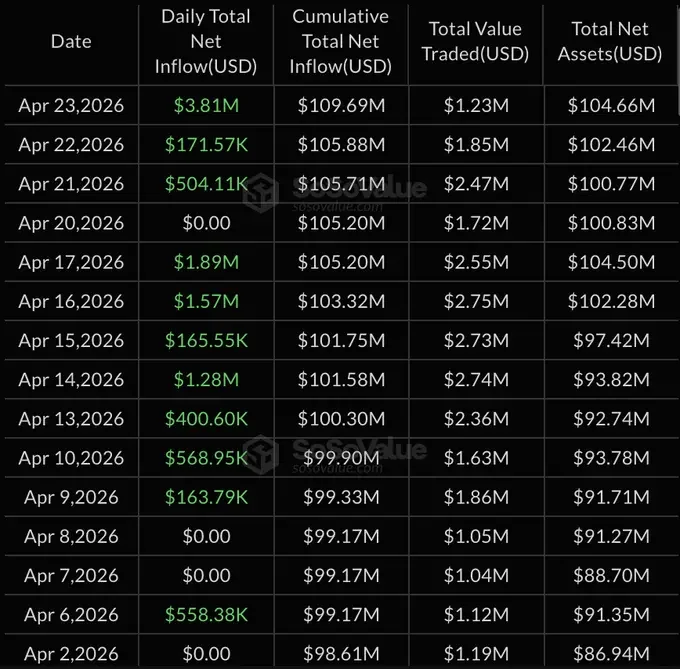The height and width of the screenshot is (669, 680).
Task: Click the Apr 20,2026 date cell
Action: click(x=71, y=223)
